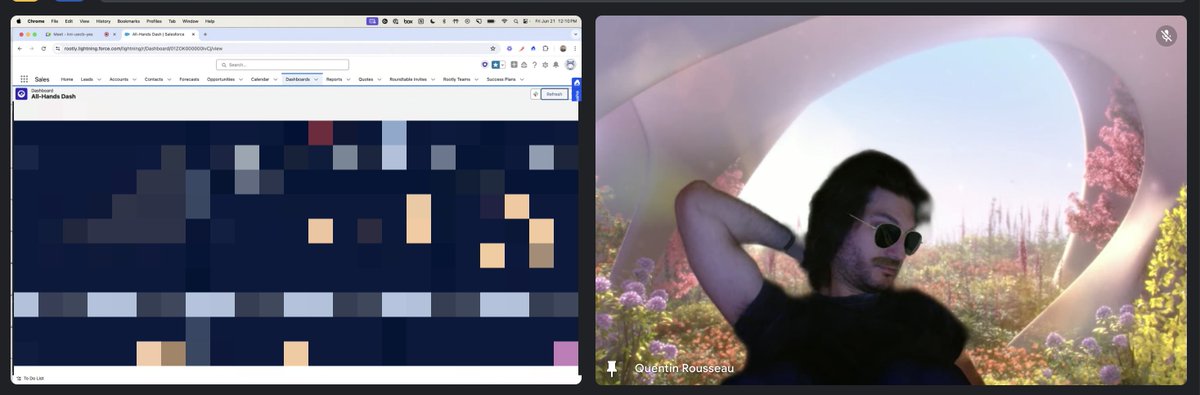Click the icon button left of Refresh
This screenshot has width=1200, height=395.
click(535, 94)
